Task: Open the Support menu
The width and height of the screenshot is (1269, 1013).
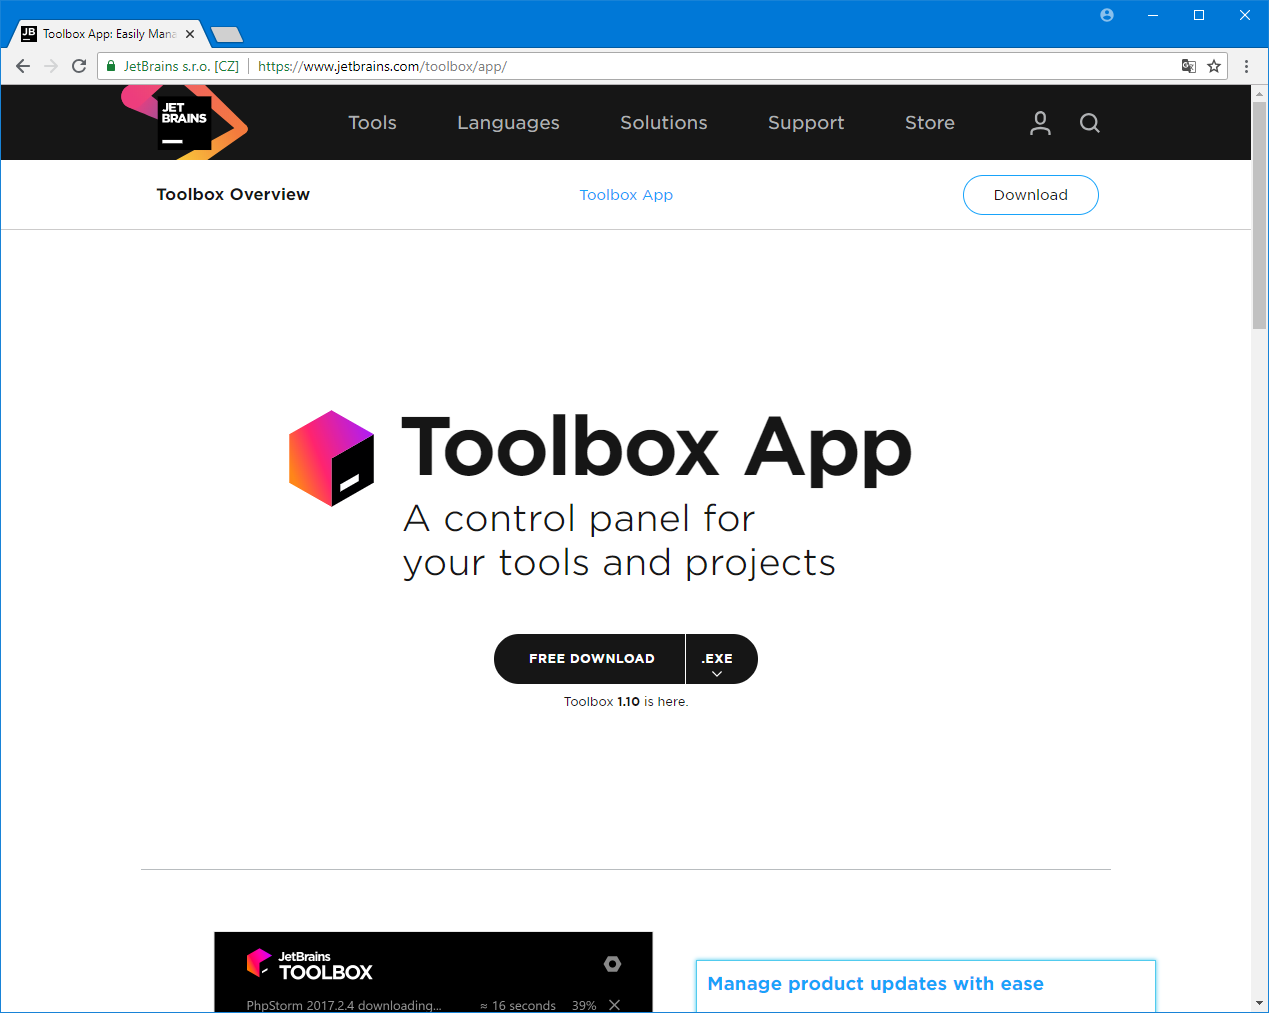Action: click(806, 123)
